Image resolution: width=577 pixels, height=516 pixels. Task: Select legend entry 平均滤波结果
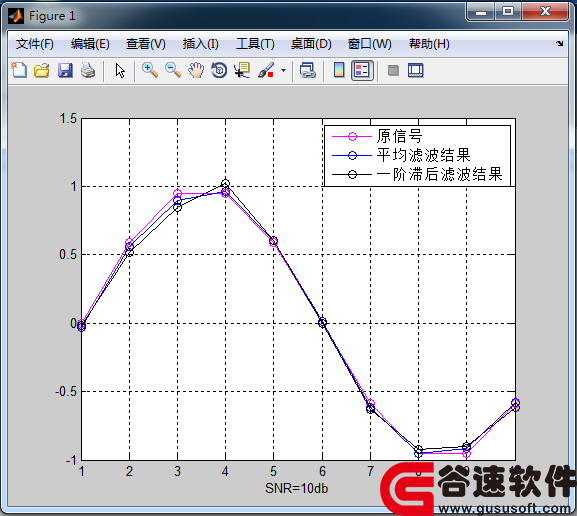[423, 155]
